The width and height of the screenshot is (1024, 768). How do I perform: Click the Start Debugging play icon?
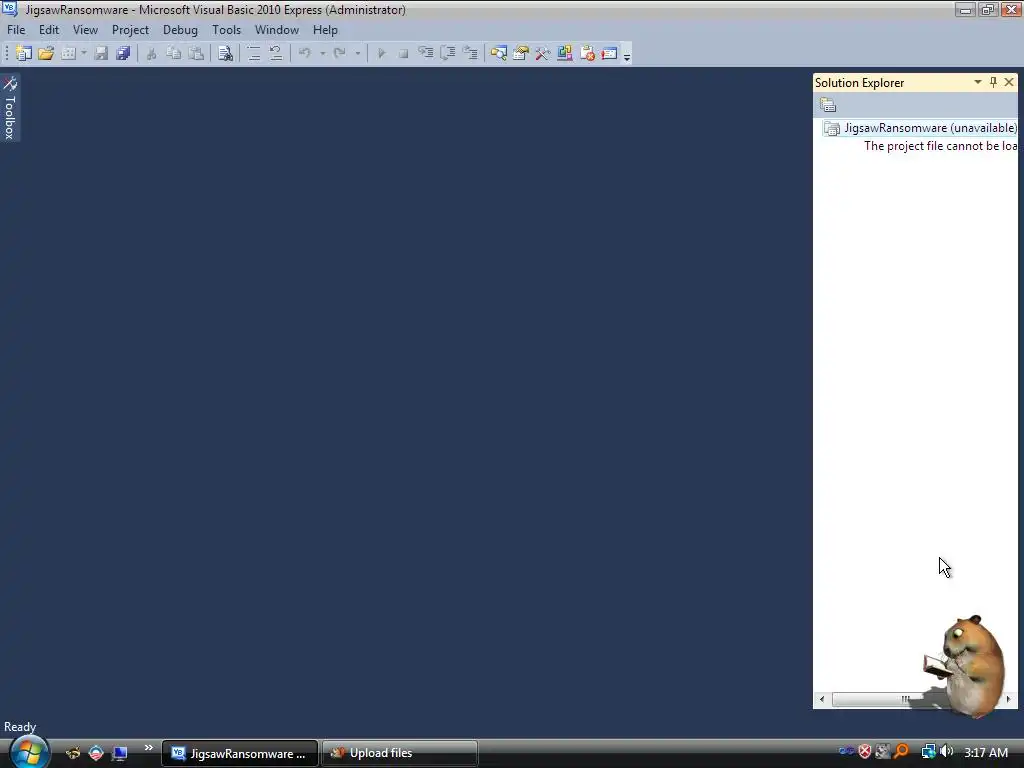point(381,54)
